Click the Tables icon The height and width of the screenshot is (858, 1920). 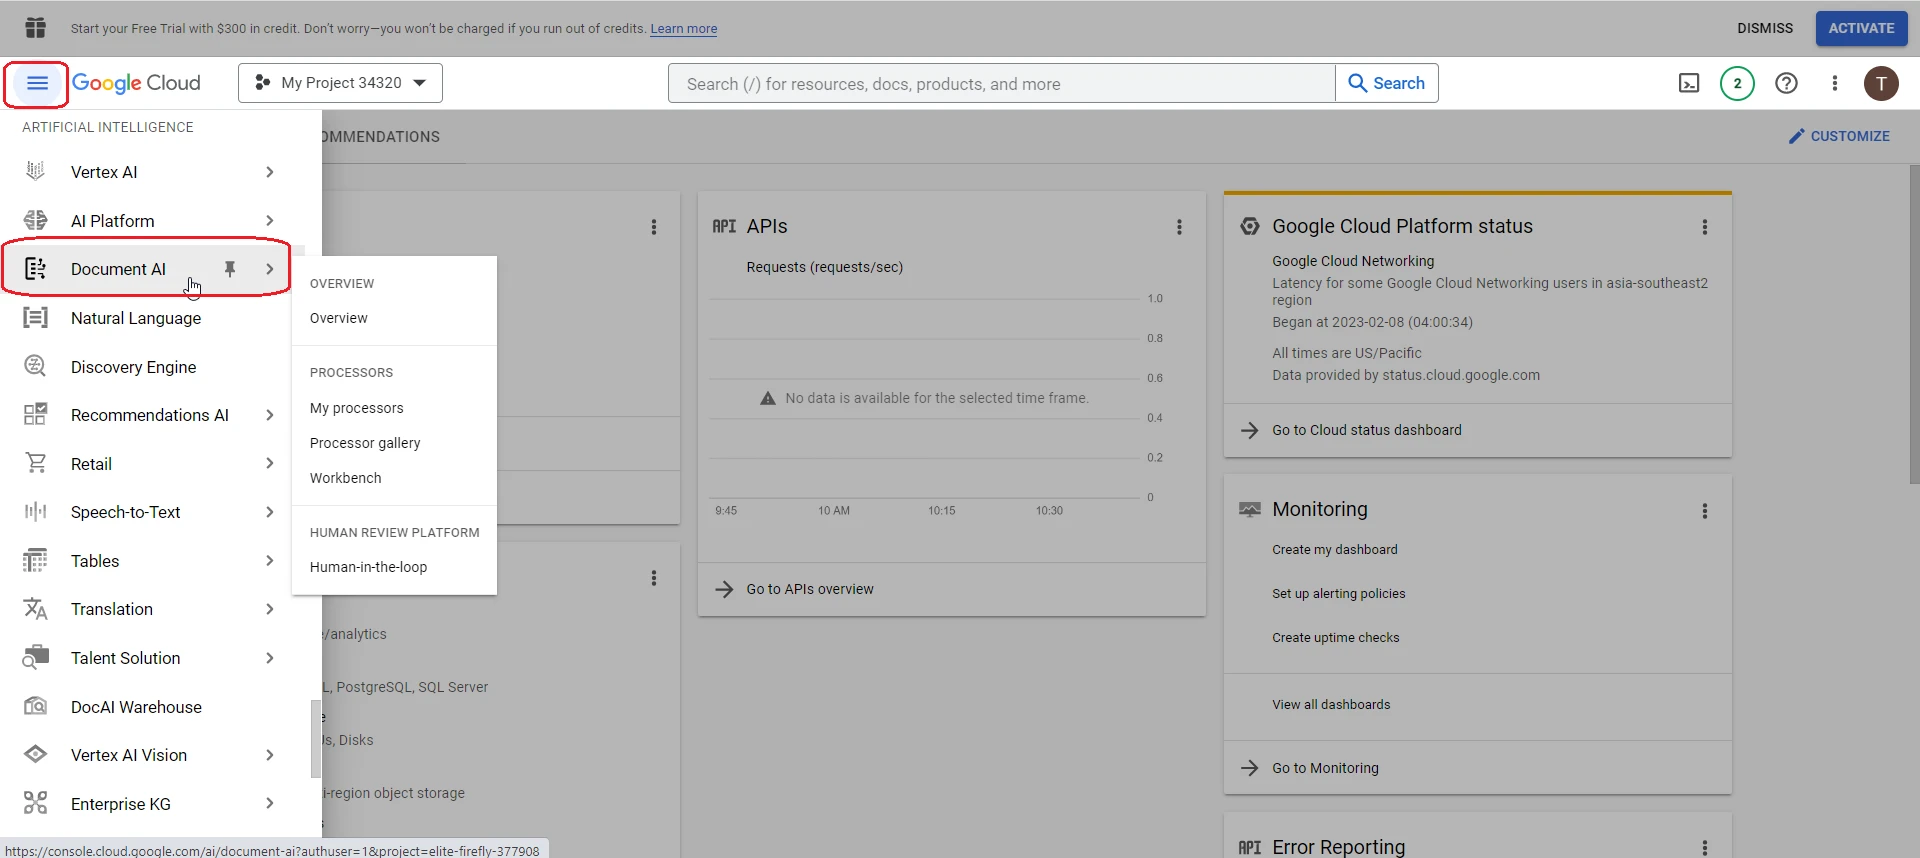(x=35, y=561)
